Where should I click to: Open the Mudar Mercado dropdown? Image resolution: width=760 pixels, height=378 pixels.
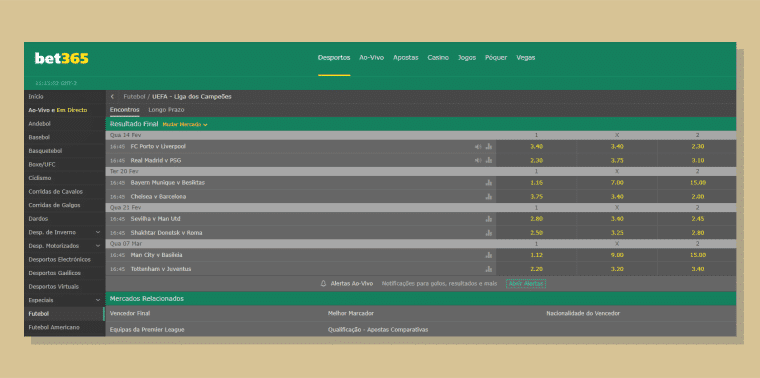pyautogui.click(x=185, y=125)
